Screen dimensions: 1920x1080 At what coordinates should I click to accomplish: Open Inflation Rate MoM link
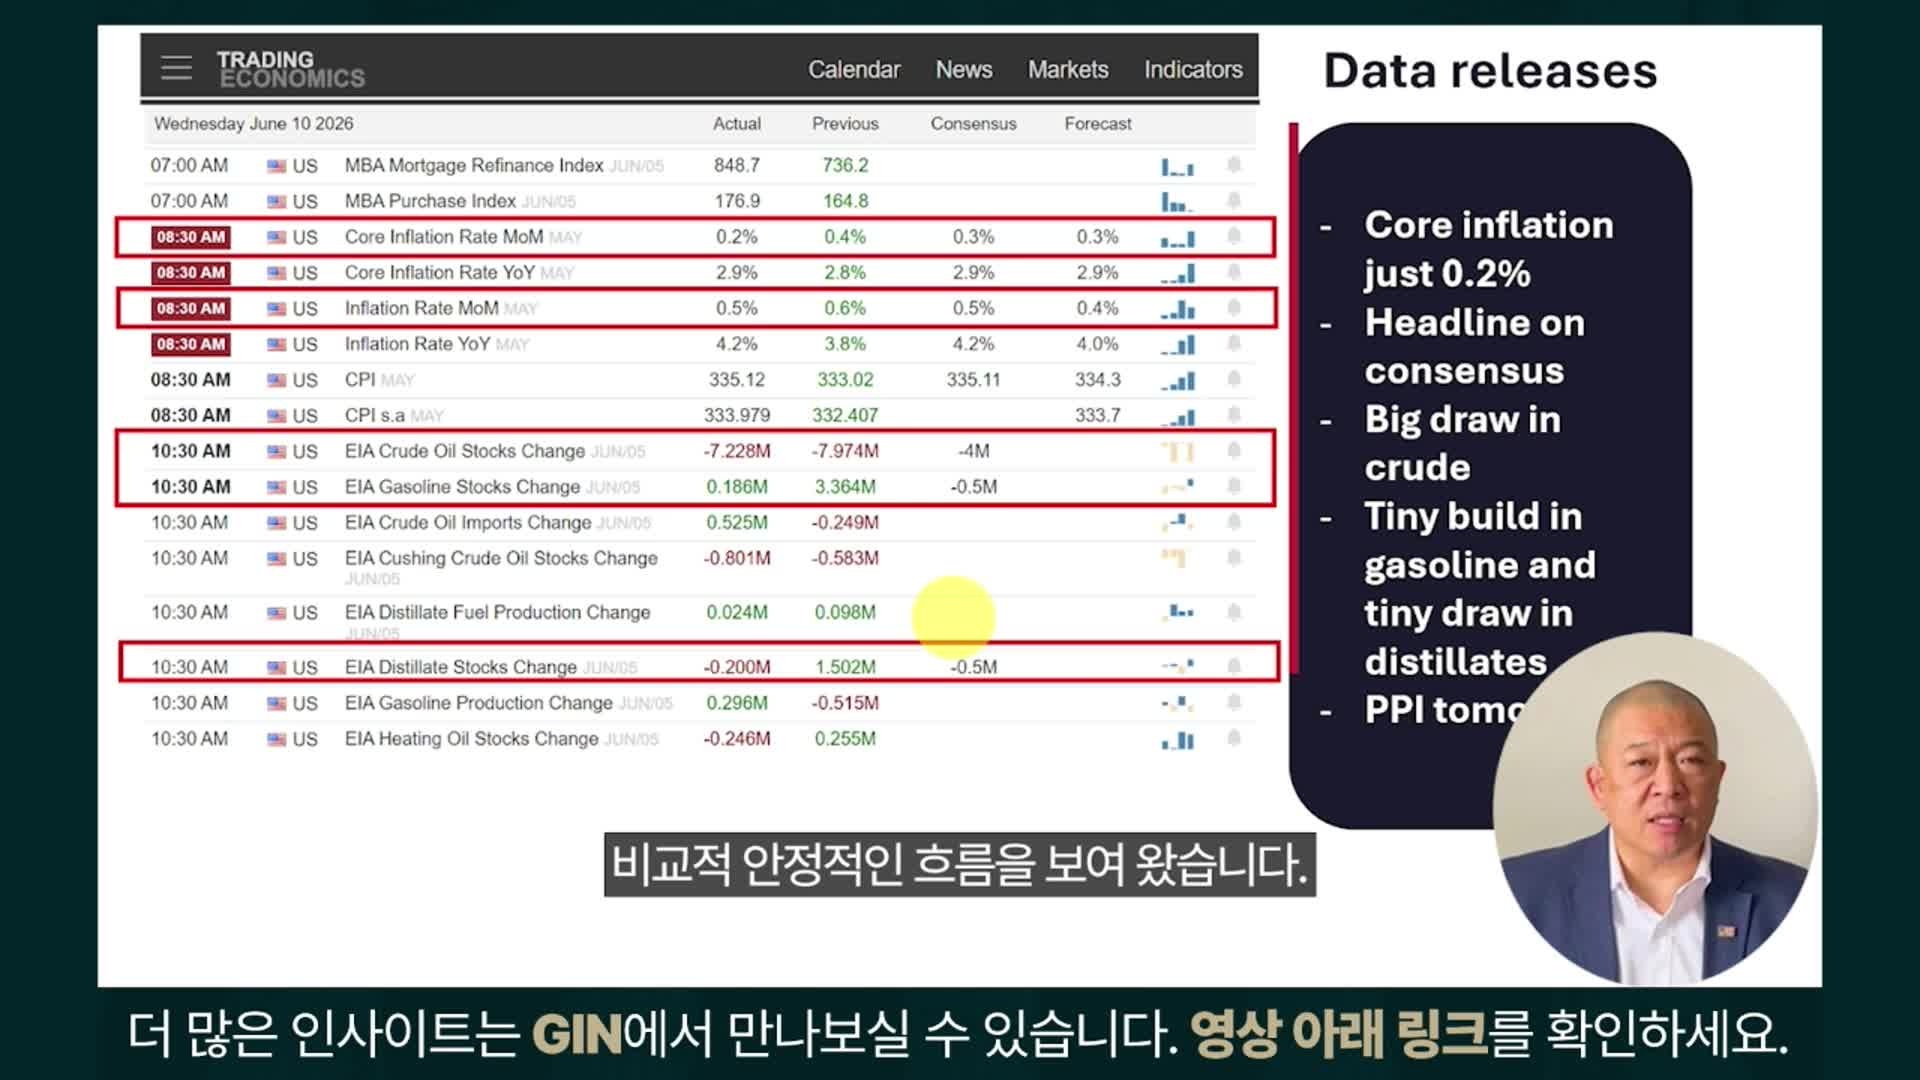point(421,308)
